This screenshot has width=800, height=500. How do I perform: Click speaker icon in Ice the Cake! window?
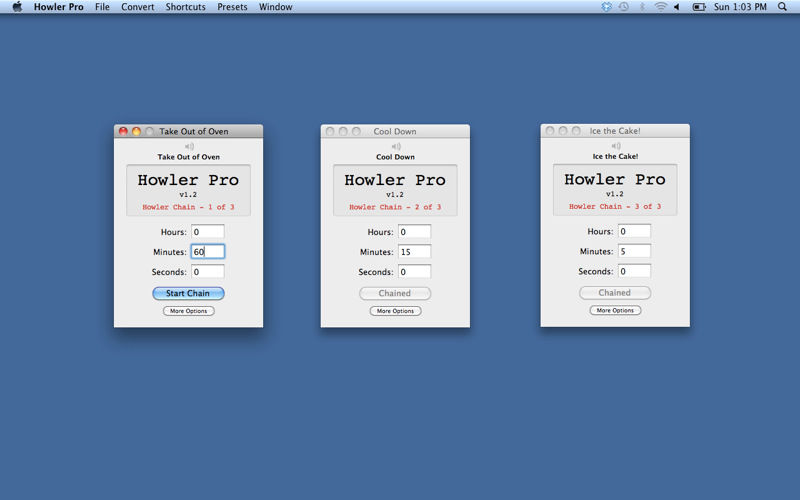click(616, 146)
